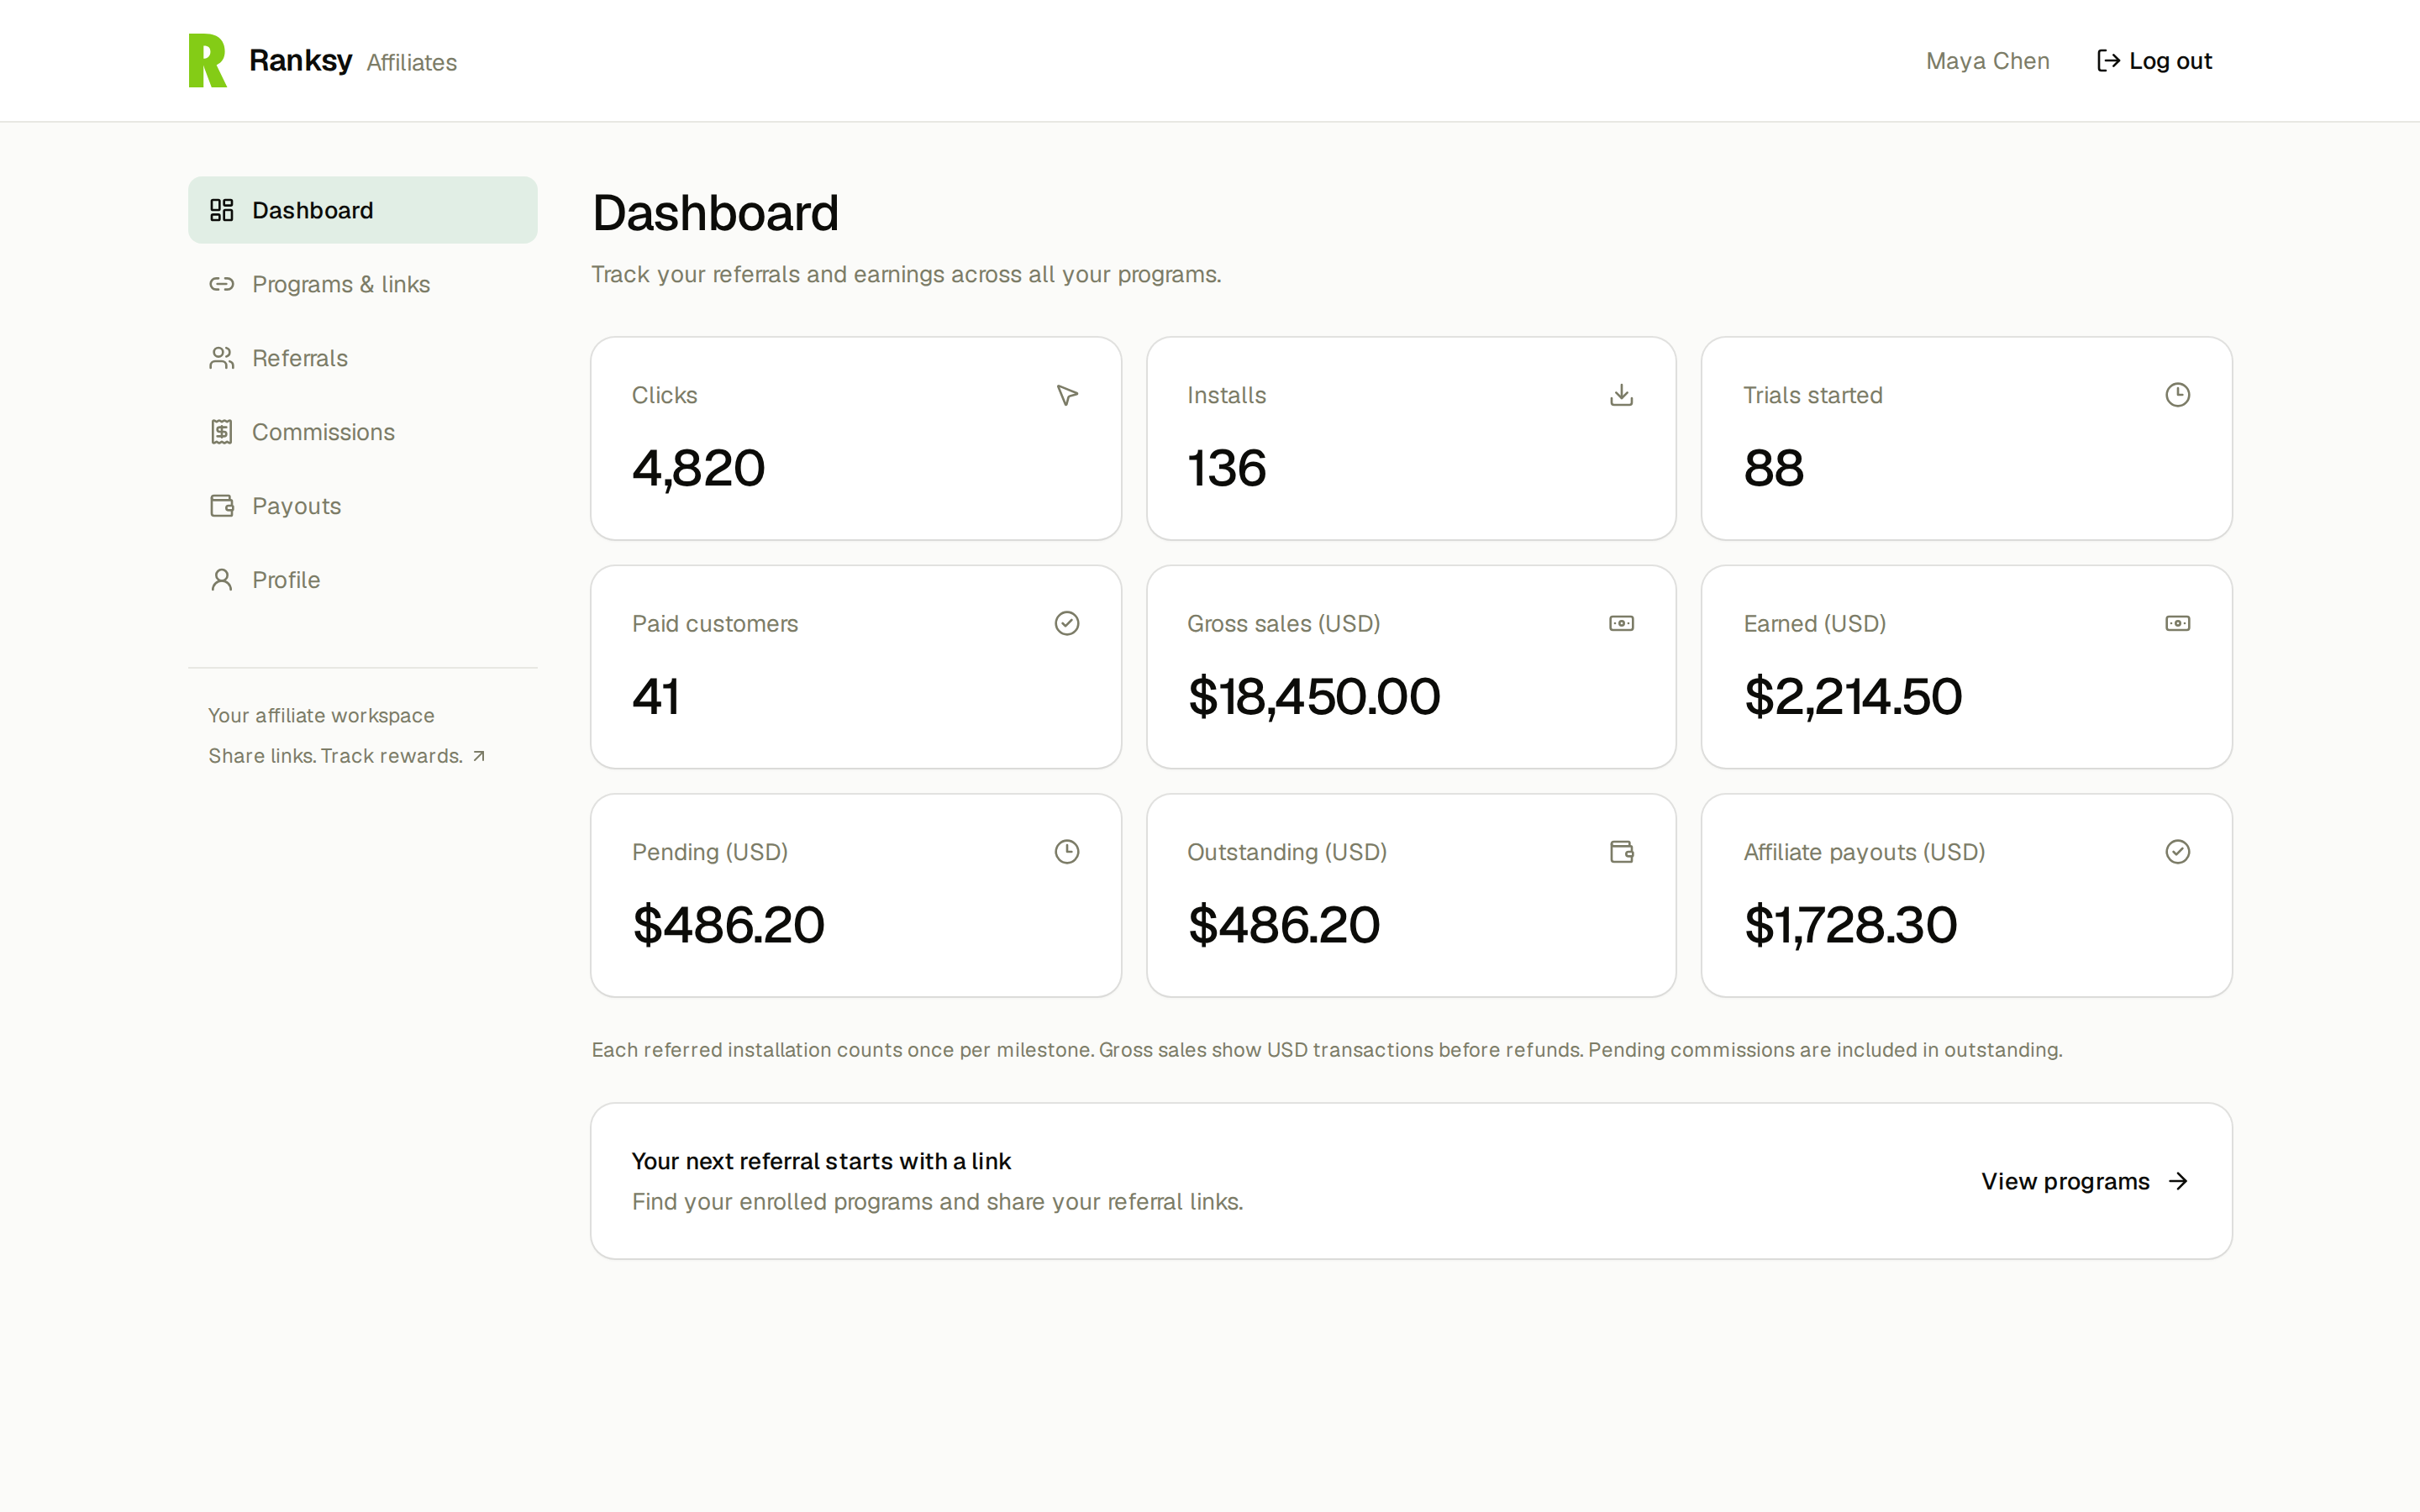Image resolution: width=2420 pixels, height=1512 pixels.
Task: Click the Programs & links chain icon
Action: 221,284
